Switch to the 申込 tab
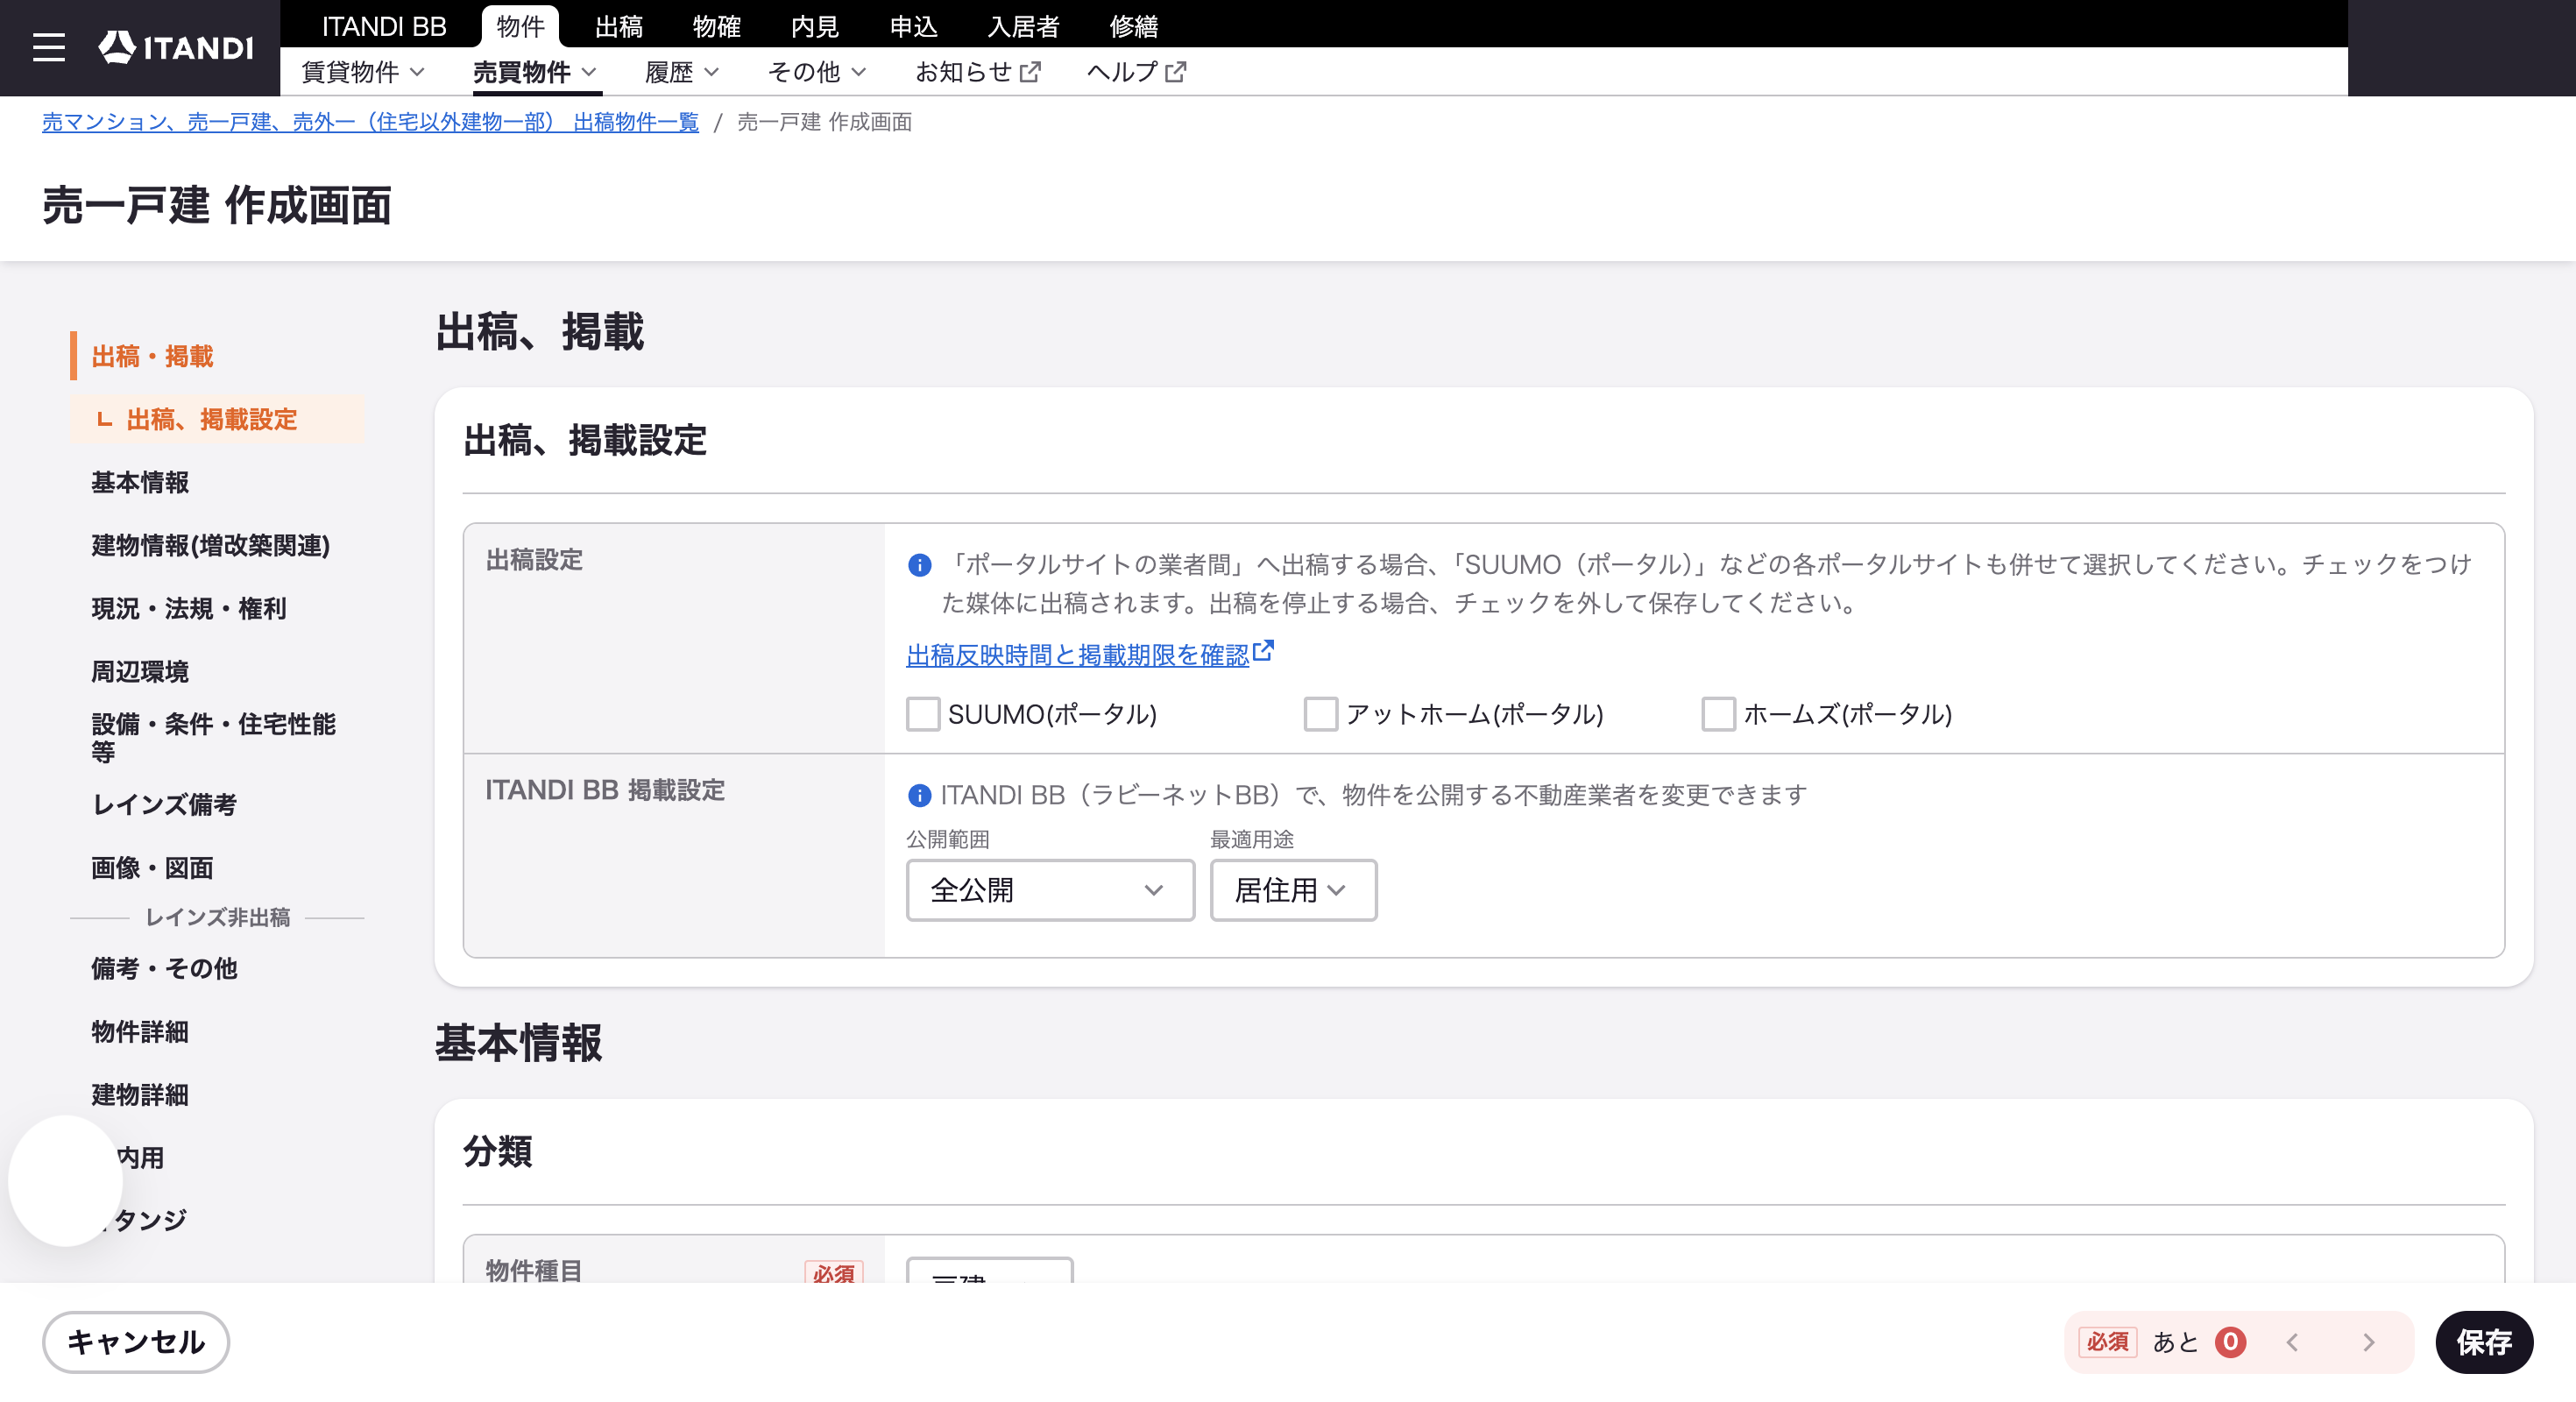This screenshot has width=2576, height=1402. [x=913, y=26]
